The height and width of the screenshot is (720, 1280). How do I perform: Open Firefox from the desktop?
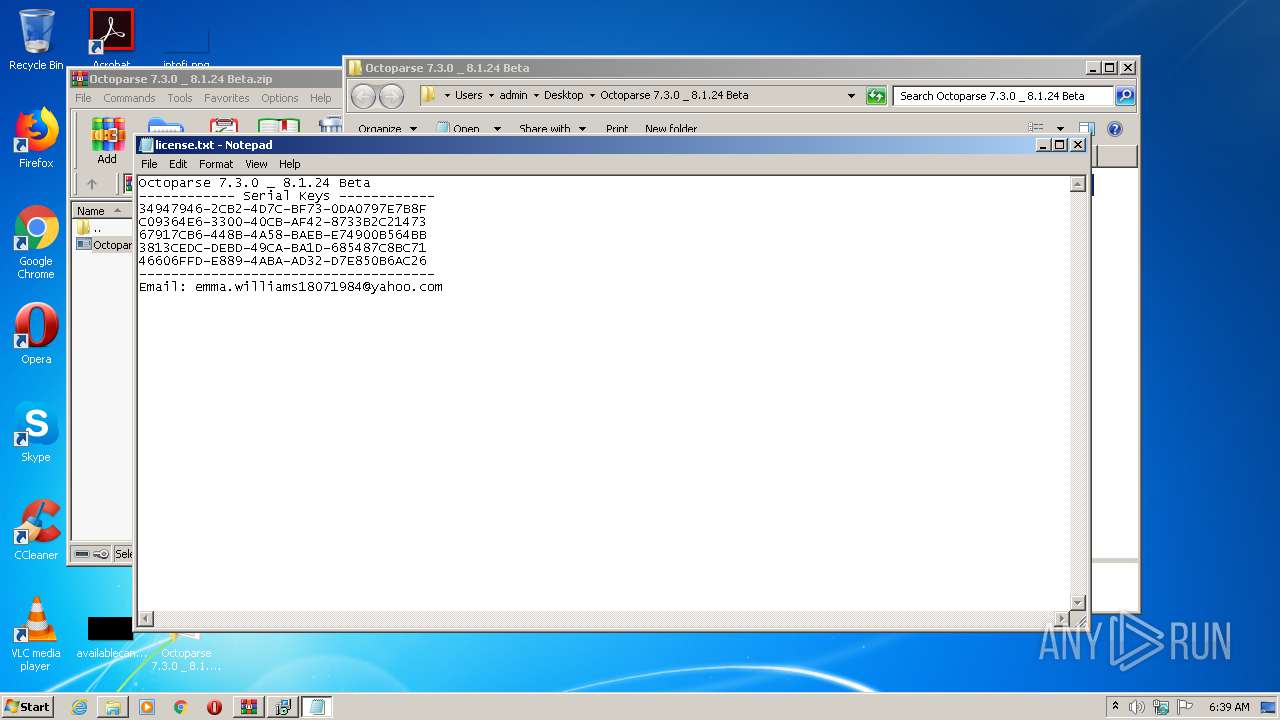[36, 138]
